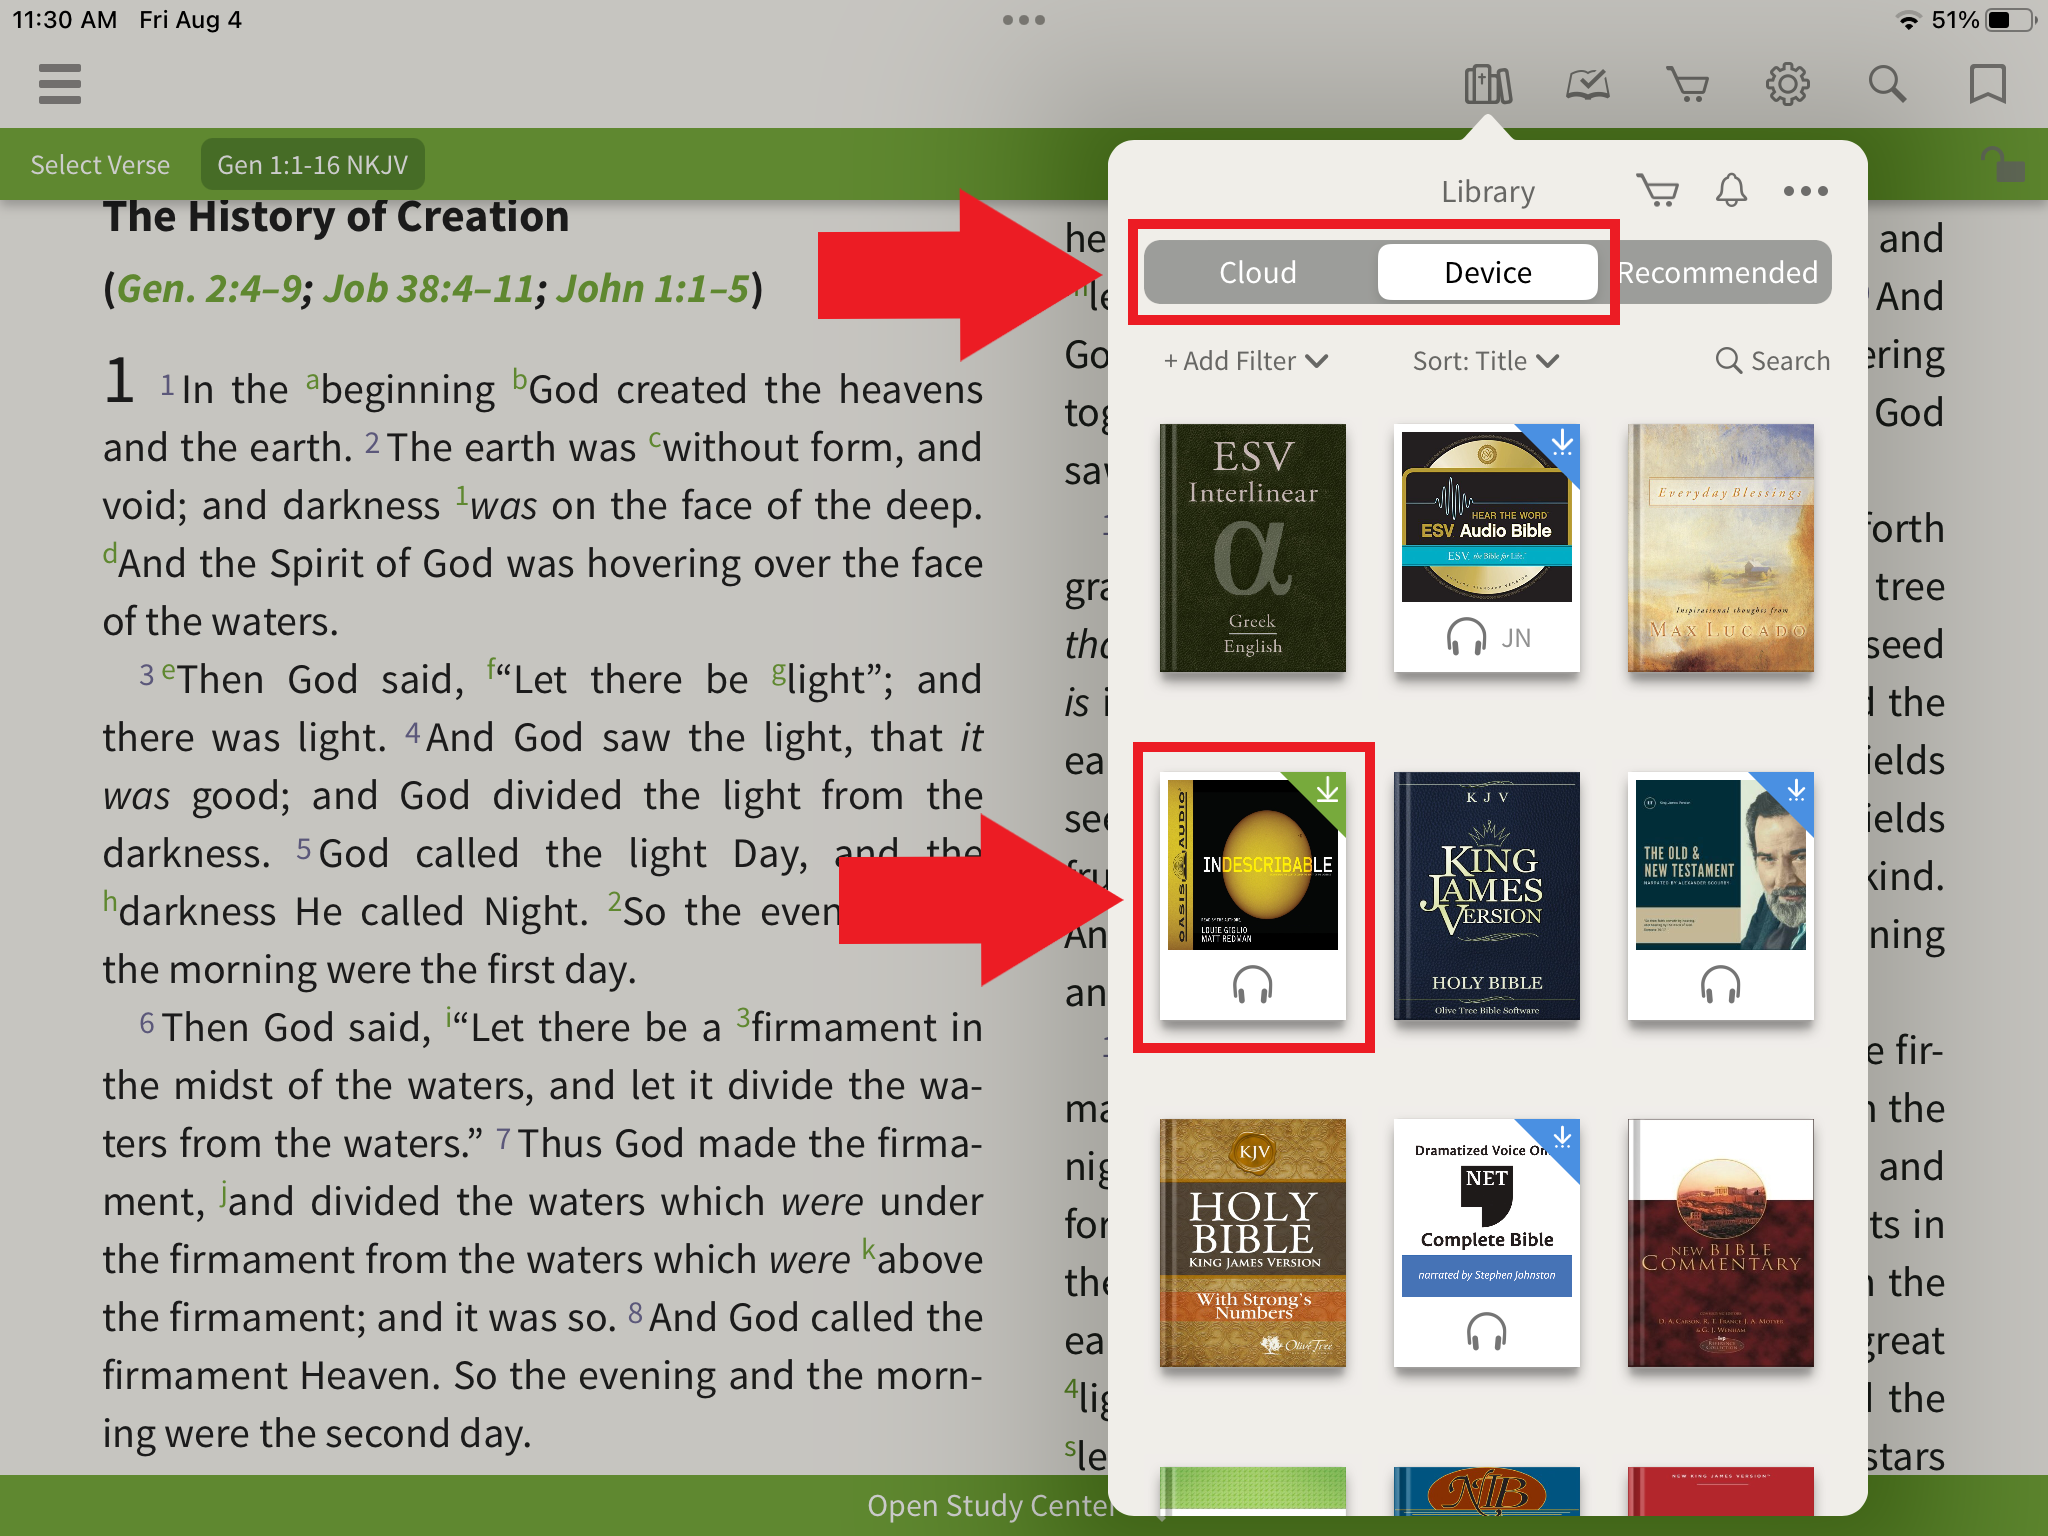The image size is (2048, 1536).
Task: Tap headphones icon under ESV Audio Bible
Action: [1466, 637]
